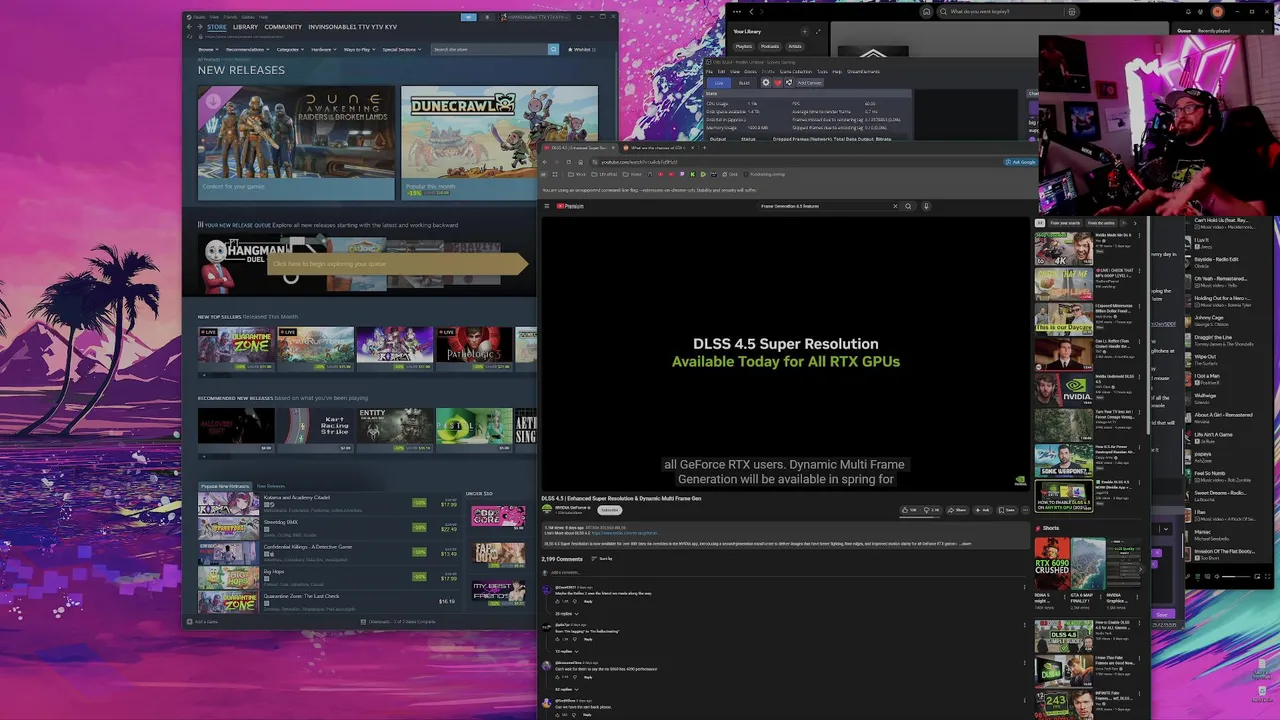Image resolution: width=1280 pixels, height=720 pixels.
Task: Open the comments Sort by menu
Action: 602,559
